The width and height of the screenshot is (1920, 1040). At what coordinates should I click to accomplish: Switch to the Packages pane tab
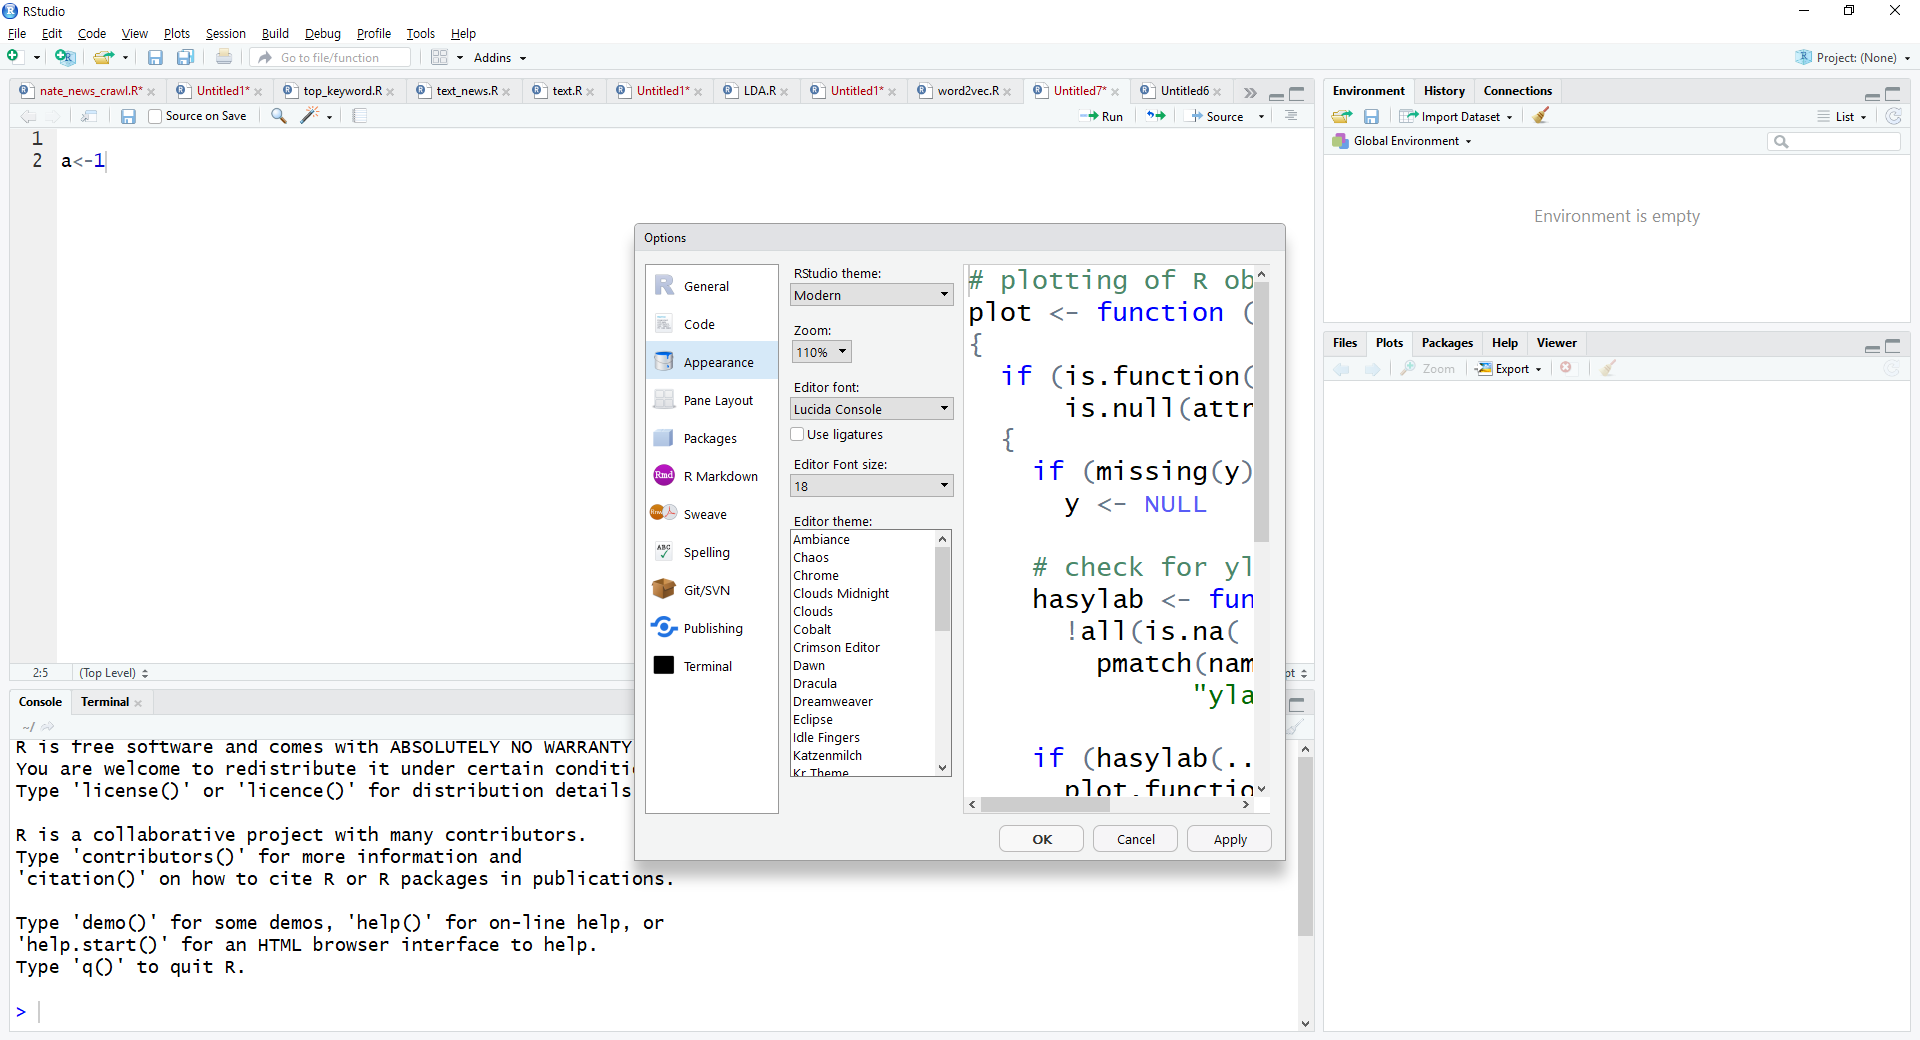(1447, 342)
